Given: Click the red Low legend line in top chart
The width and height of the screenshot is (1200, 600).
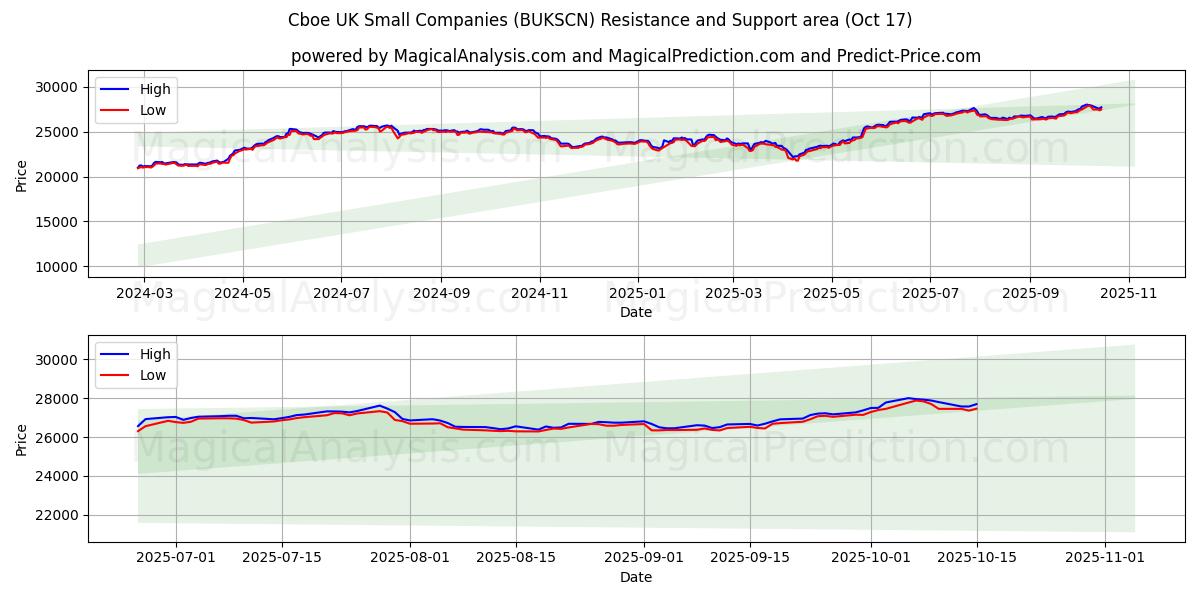Looking at the screenshot, I should (x=115, y=111).
